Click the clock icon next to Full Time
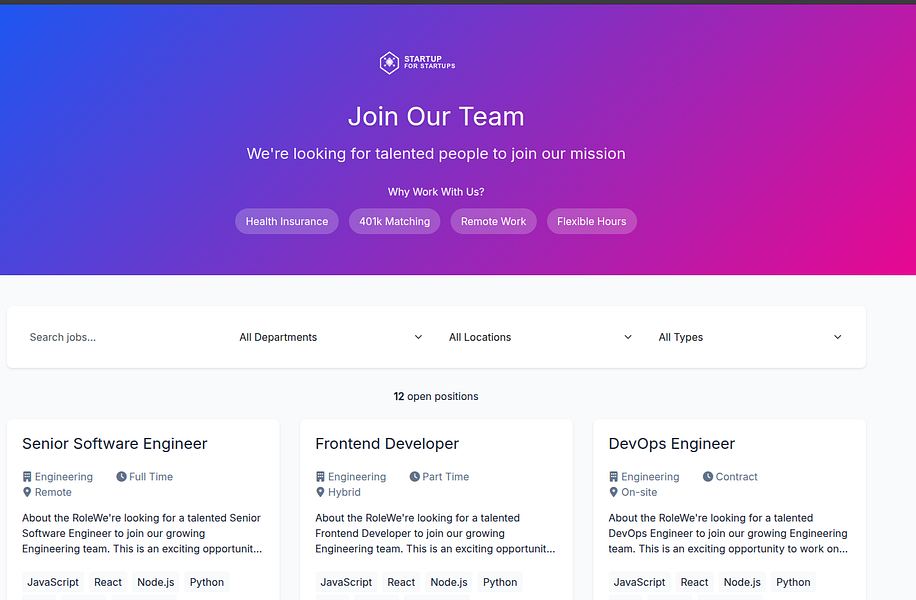The height and width of the screenshot is (600, 916). 120,477
